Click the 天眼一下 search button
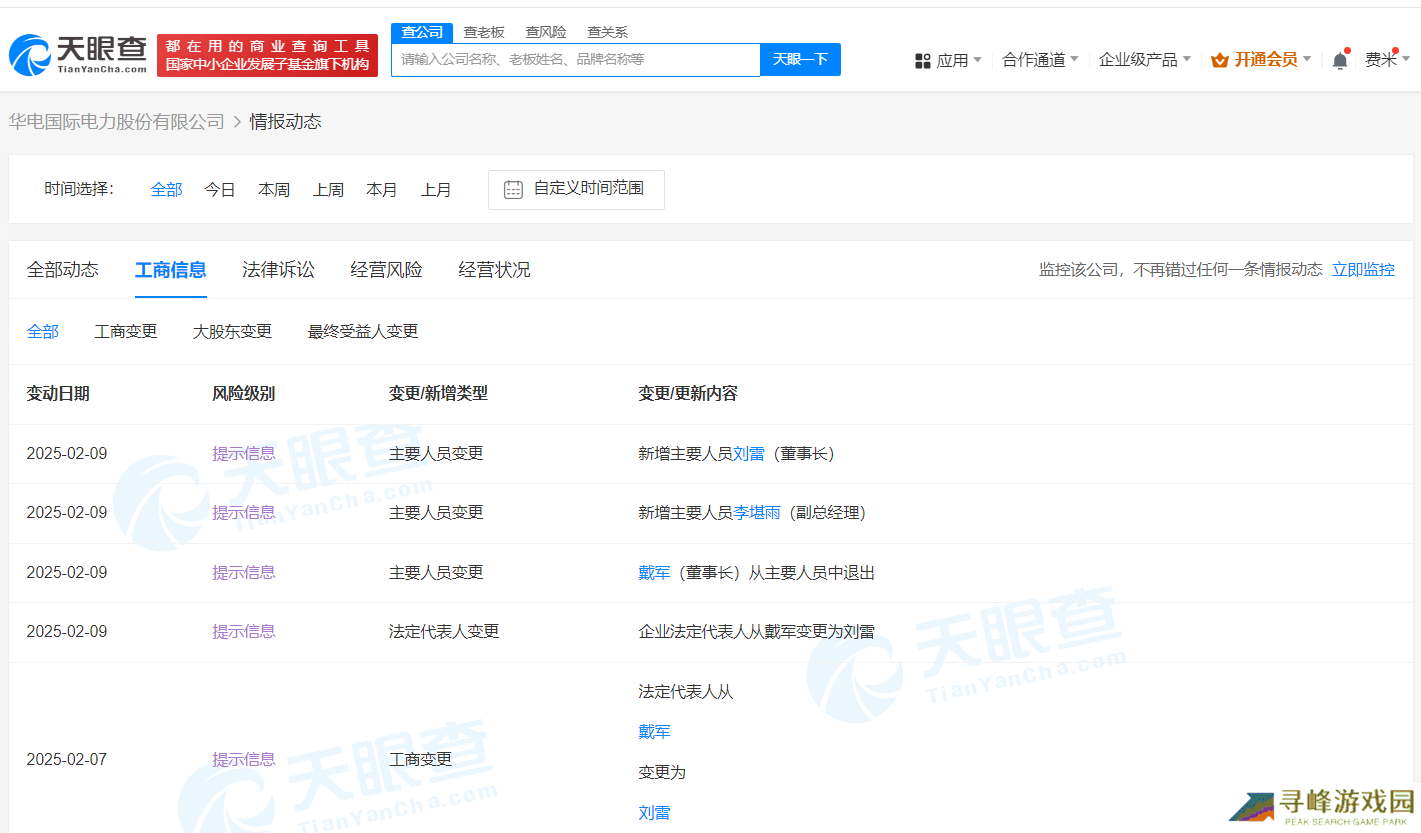The width and height of the screenshot is (1421, 833). pos(801,60)
